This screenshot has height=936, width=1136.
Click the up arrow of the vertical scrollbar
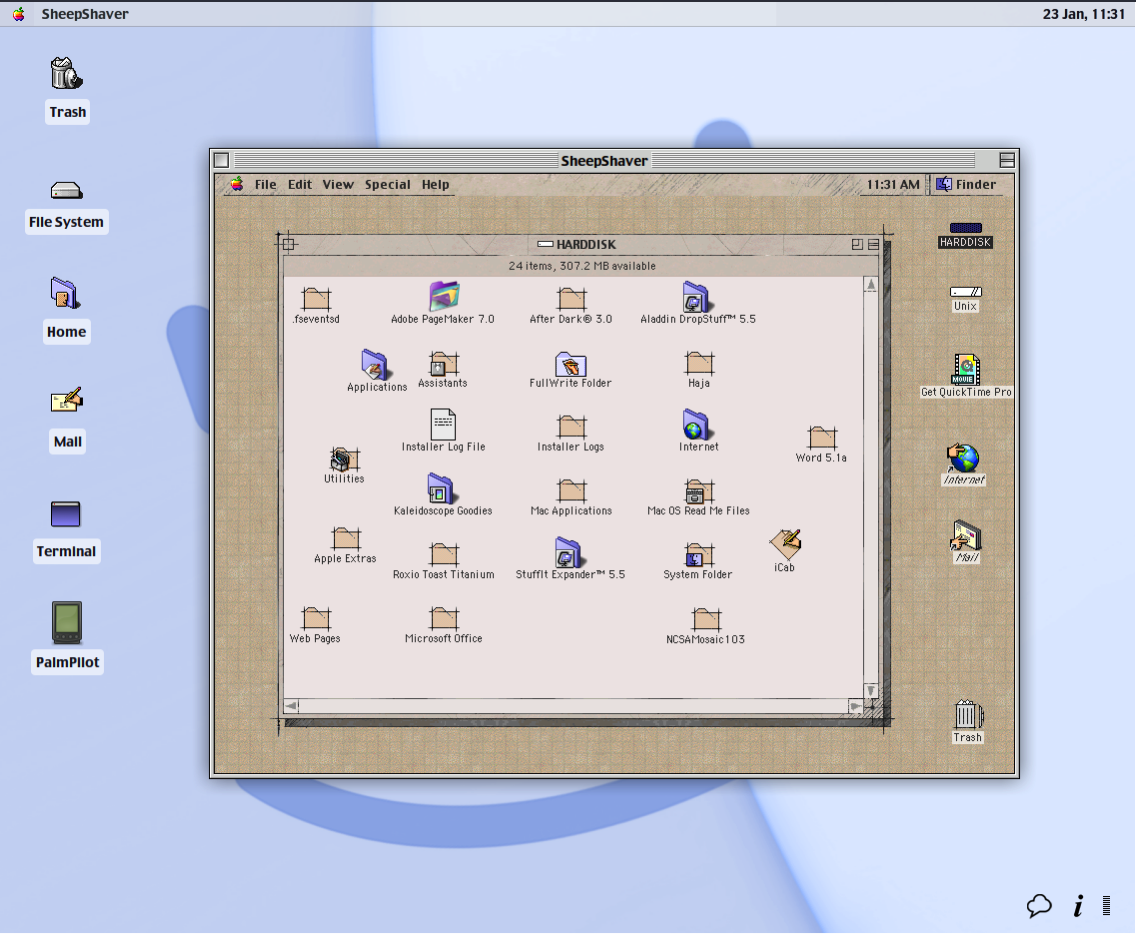pyautogui.click(x=871, y=285)
